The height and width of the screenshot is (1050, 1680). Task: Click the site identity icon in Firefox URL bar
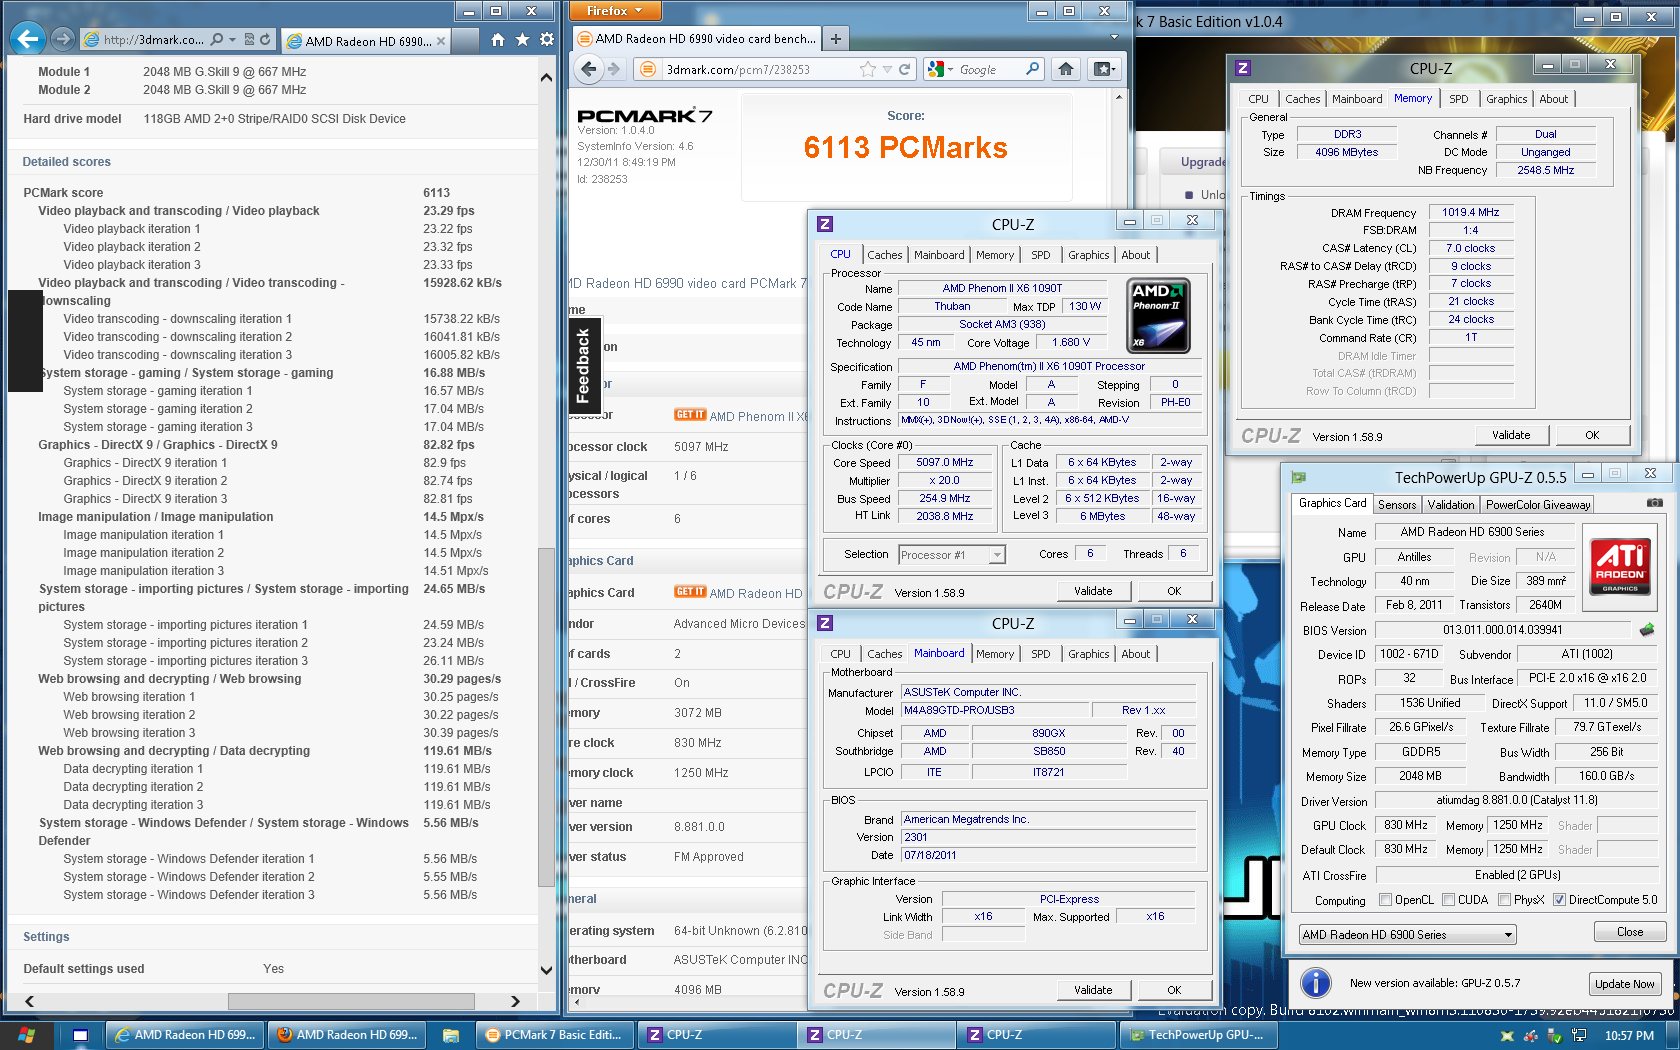tap(648, 69)
